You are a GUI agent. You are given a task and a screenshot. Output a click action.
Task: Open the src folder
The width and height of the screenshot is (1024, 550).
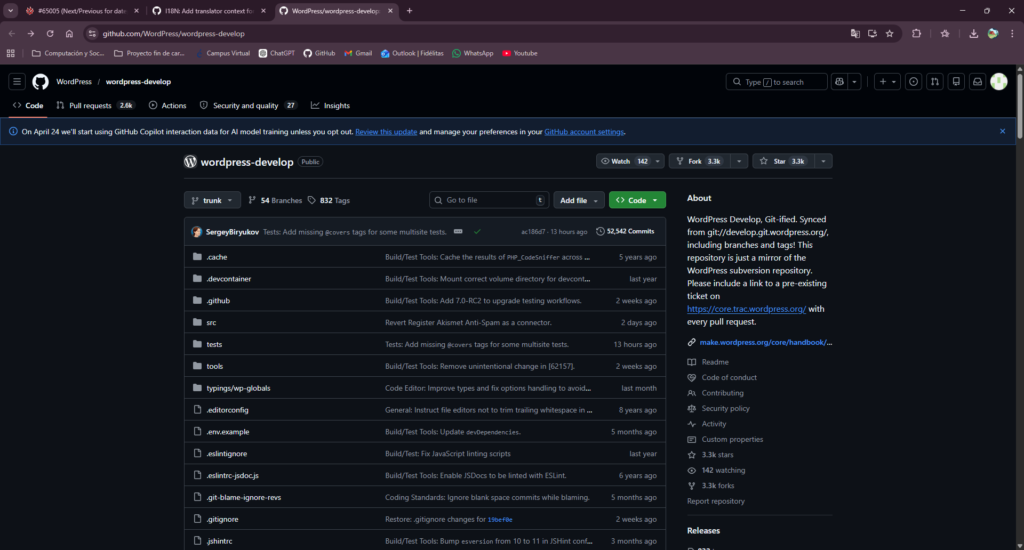coord(211,323)
